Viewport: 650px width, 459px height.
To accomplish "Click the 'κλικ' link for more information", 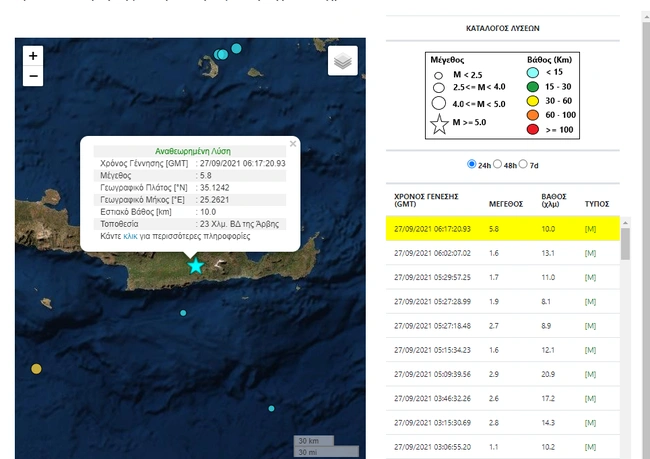I will tap(130, 237).
